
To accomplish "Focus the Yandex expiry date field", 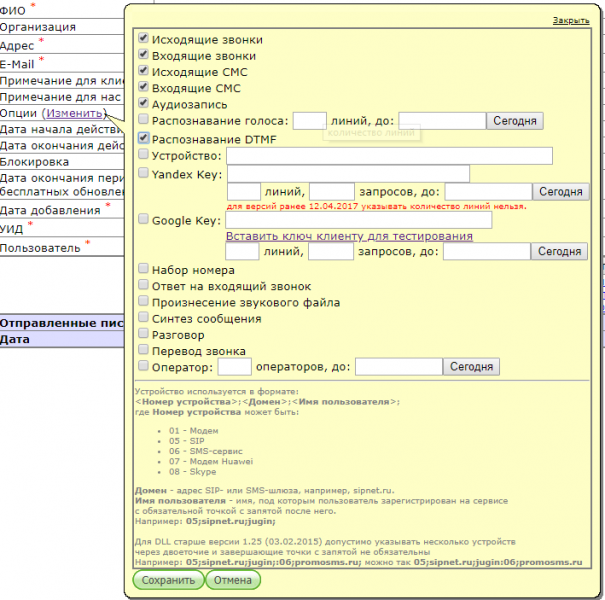I will (x=488, y=192).
